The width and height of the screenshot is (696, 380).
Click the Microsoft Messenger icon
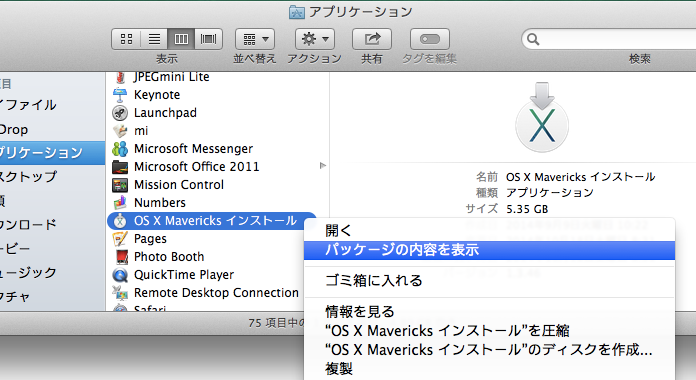pos(120,149)
